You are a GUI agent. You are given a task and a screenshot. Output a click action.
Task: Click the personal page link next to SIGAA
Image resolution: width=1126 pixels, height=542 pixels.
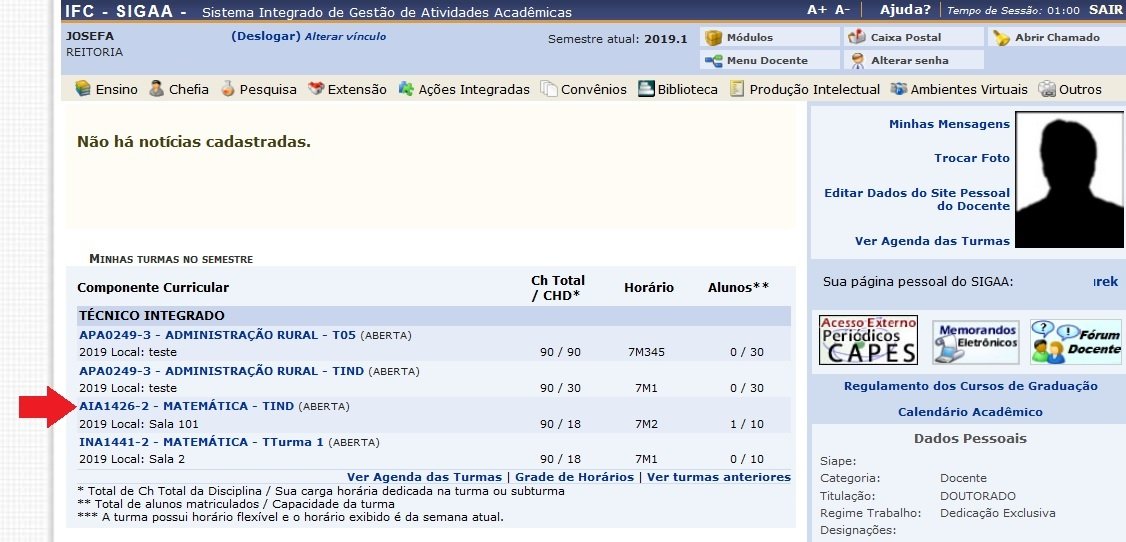[x=1105, y=282]
